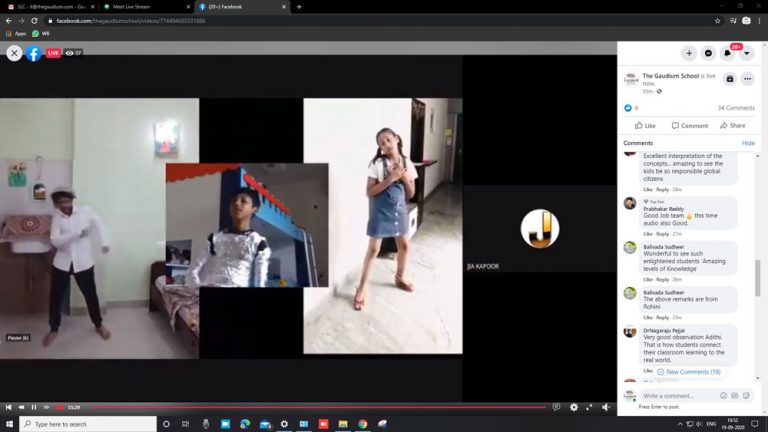Open the Chrome three-dots menu
Viewport: 768px width, 432px height.
pos(760,21)
